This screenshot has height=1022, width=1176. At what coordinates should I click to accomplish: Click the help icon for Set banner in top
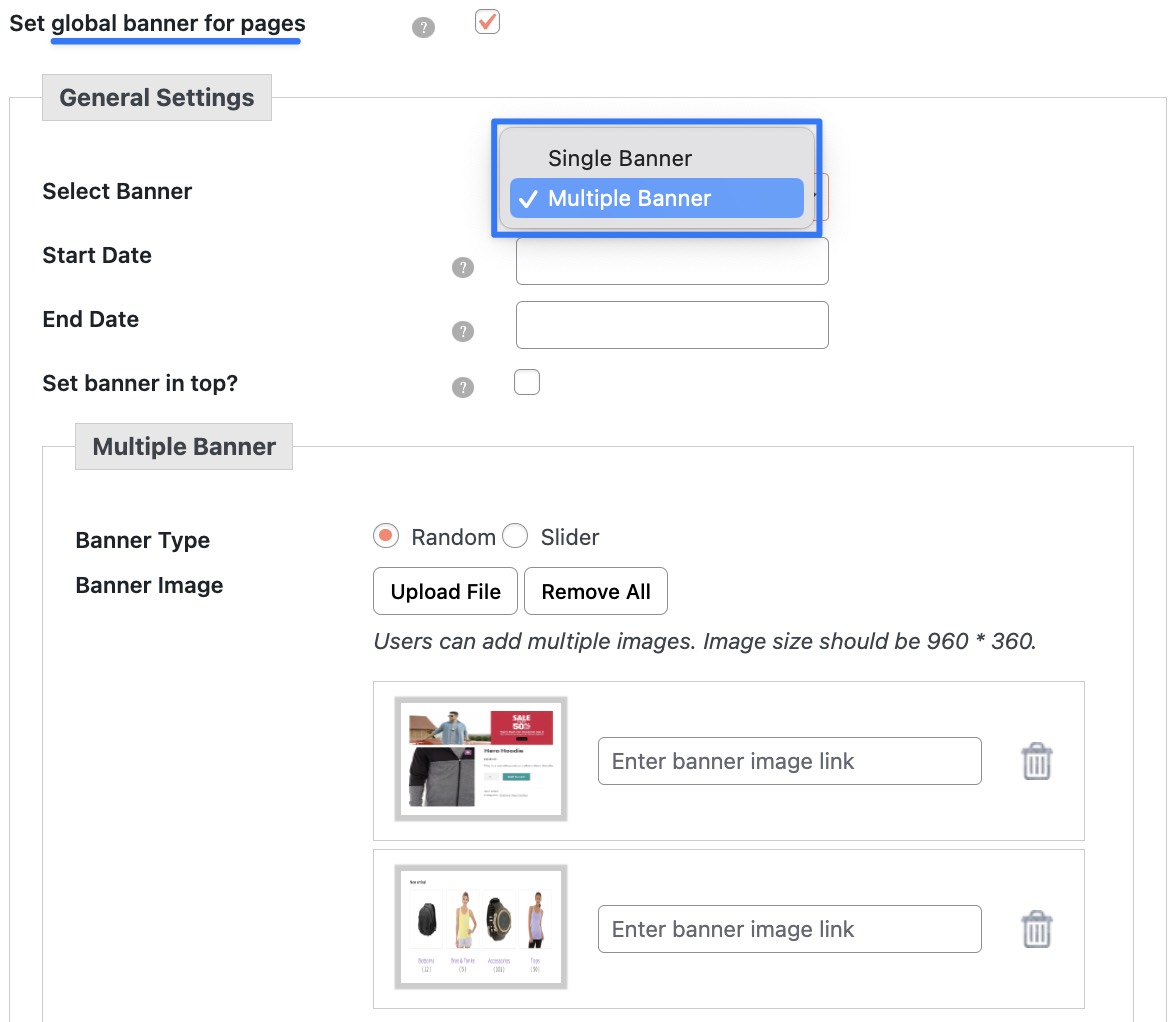[462, 387]
